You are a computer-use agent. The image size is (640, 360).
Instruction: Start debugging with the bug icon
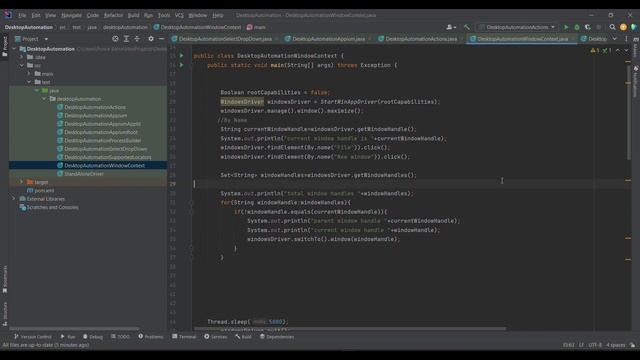577,27
